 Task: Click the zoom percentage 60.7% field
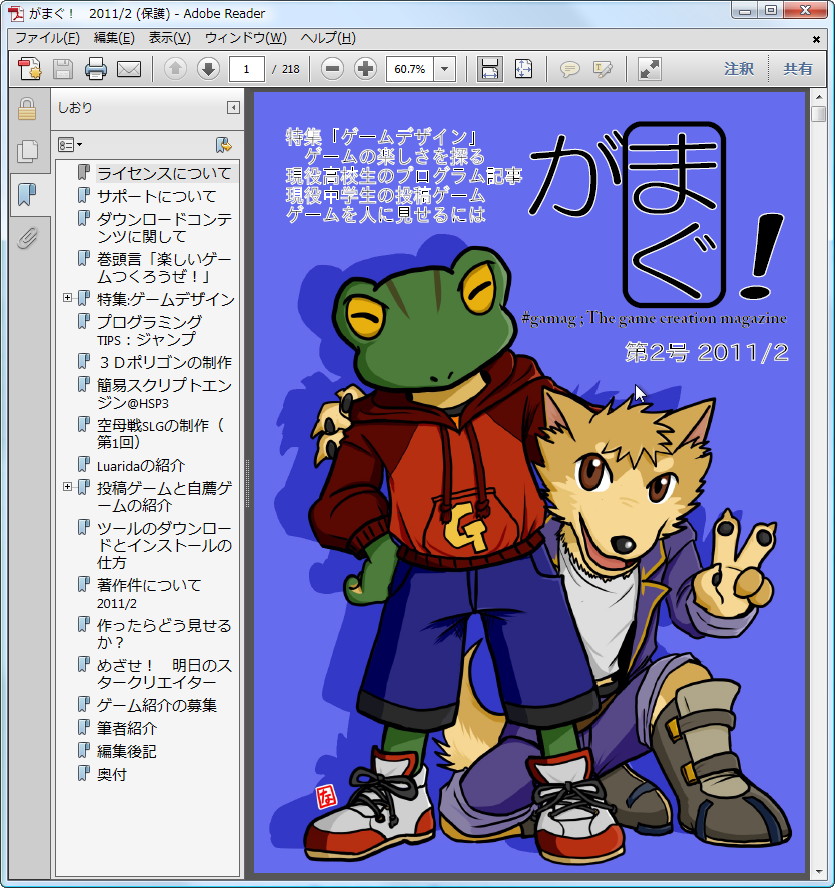click(x=410, y=69)
